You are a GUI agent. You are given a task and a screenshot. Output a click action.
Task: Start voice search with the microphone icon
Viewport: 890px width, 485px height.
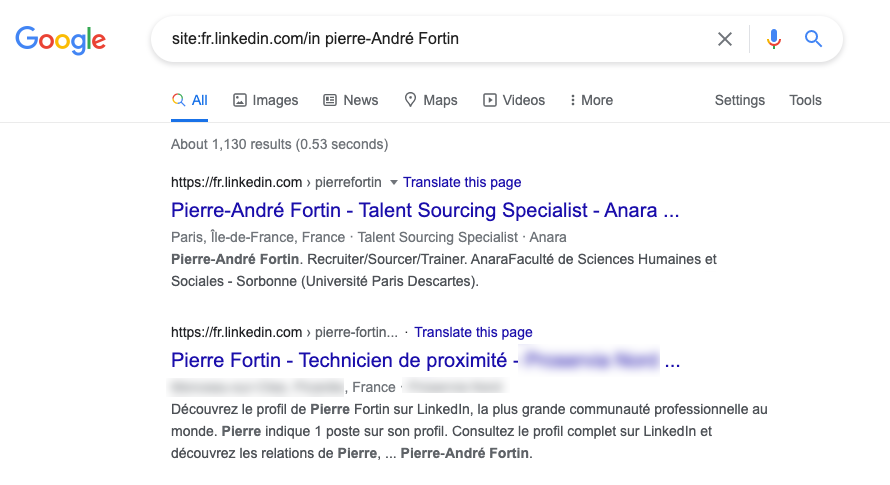tap(774, 39)
